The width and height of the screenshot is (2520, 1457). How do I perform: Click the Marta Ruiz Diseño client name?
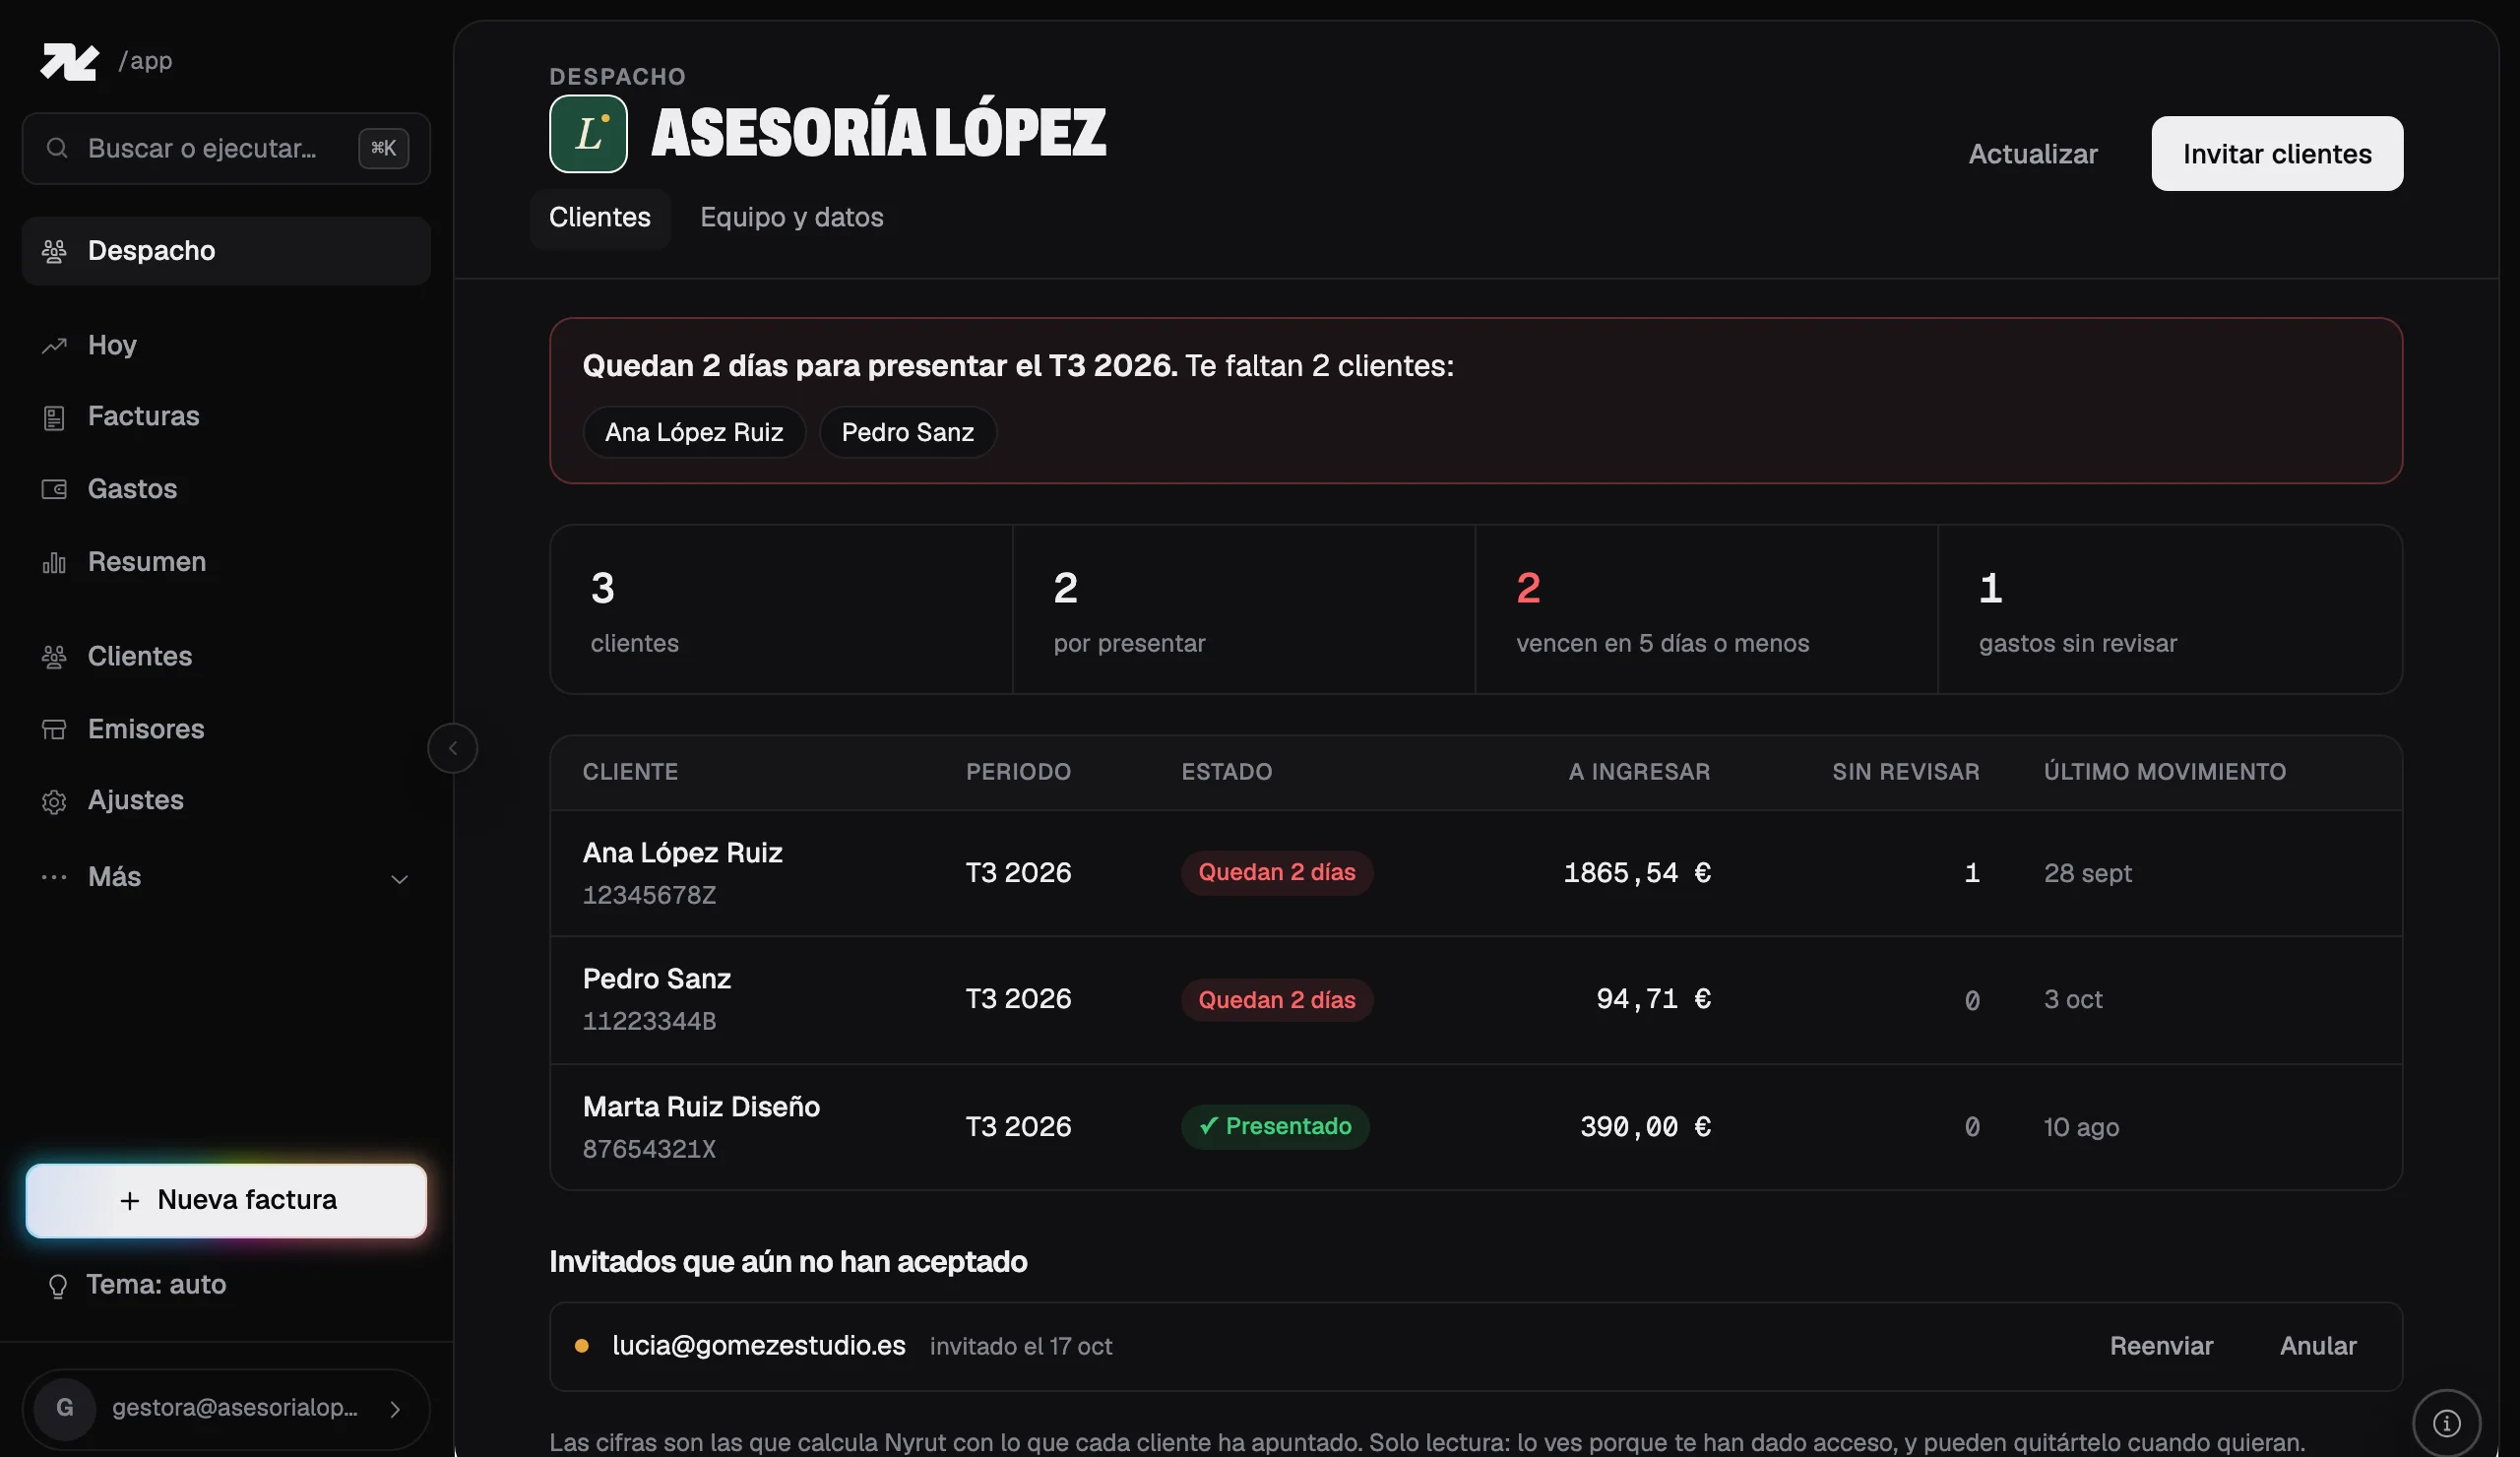[701, 1107]
